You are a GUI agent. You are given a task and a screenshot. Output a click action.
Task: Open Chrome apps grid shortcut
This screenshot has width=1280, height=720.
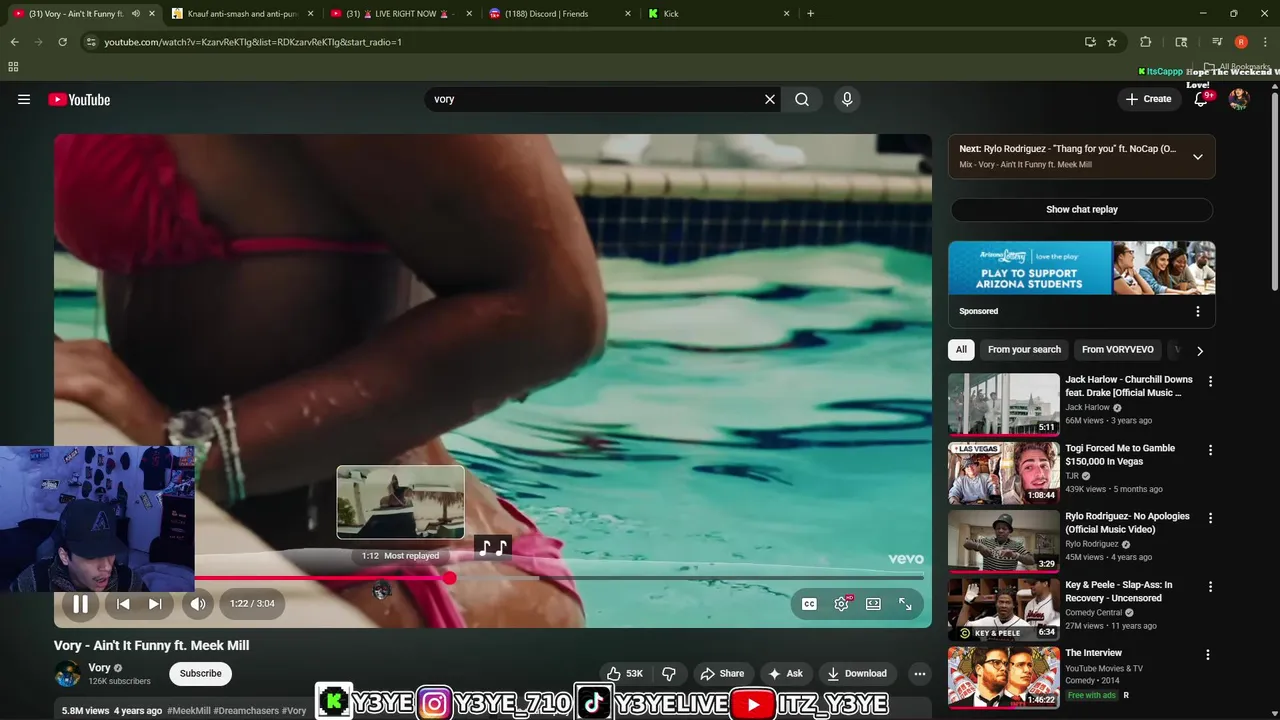(x=13, y=67)
